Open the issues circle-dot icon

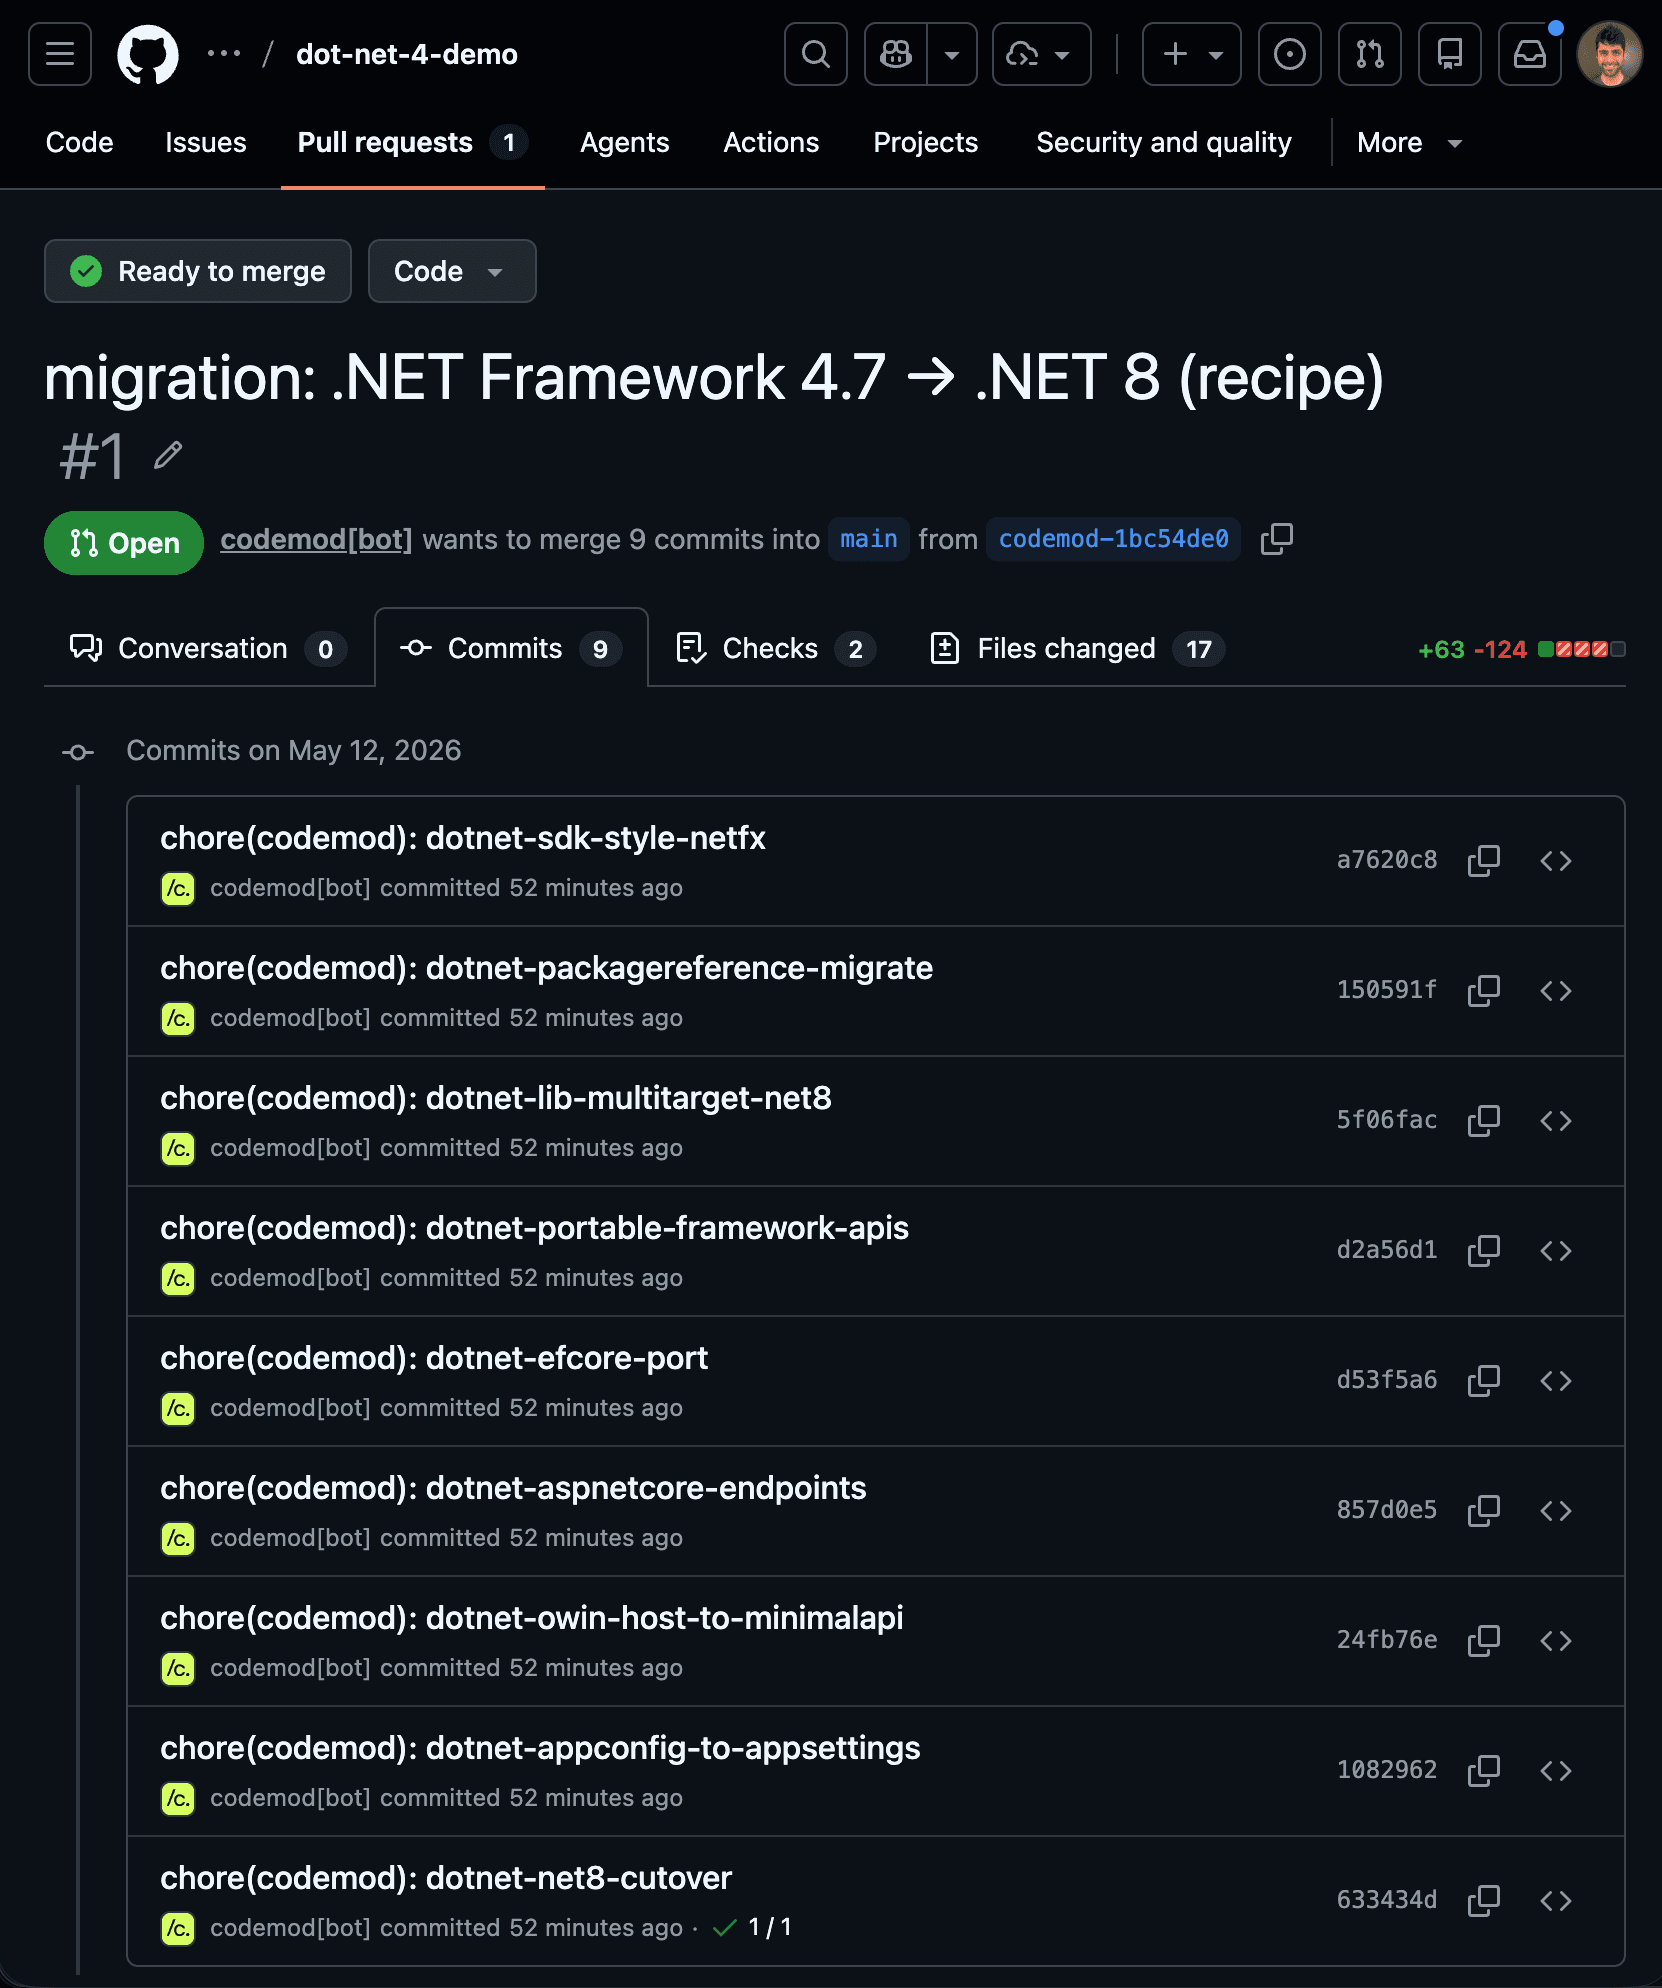1290,54
